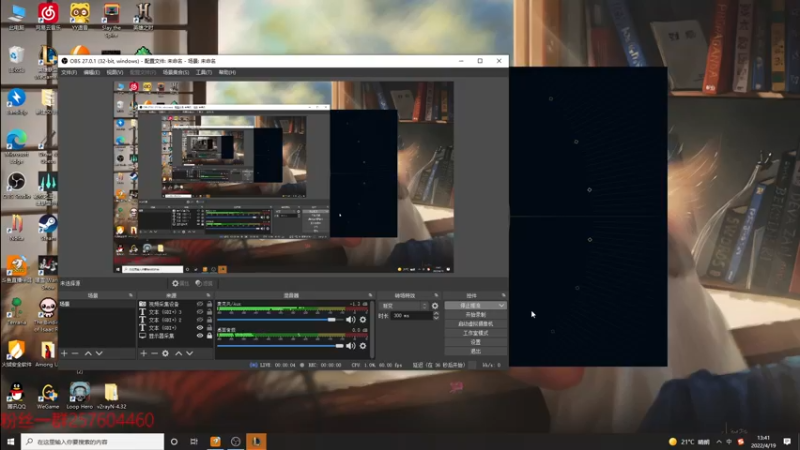Pop out the Sources dock
This screenshot has height=450, width=800.
tap(208, 295)
